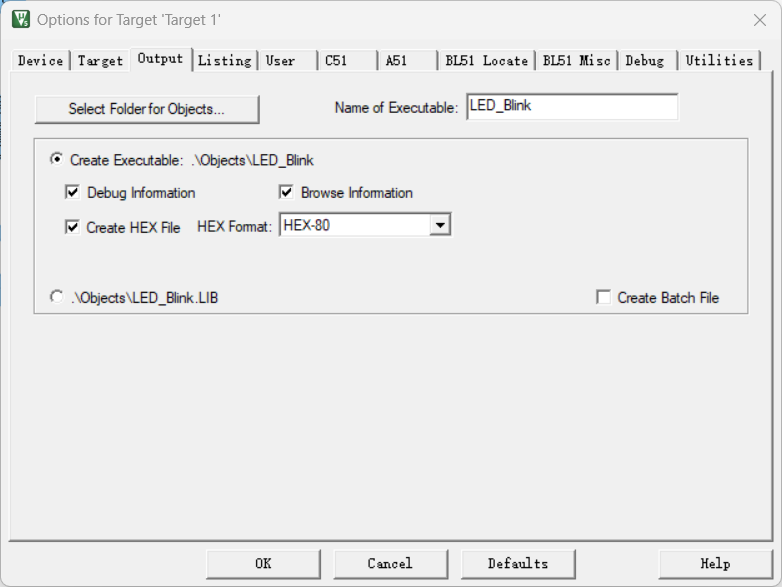This screenshot has width=782, height=587.
Task: Go to the Listing tab
Action: click(x=224, y=61)
